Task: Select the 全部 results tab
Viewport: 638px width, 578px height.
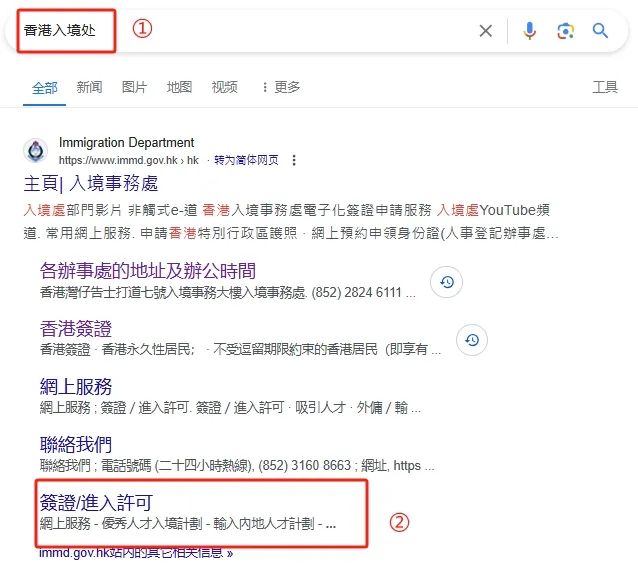Action: (45, 87)
